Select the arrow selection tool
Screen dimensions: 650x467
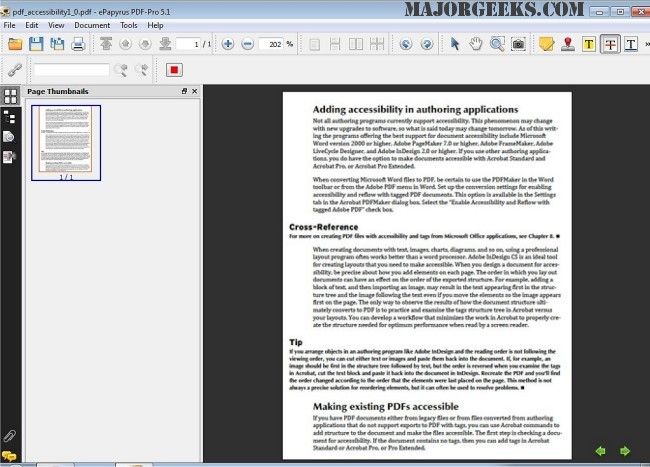455,44
